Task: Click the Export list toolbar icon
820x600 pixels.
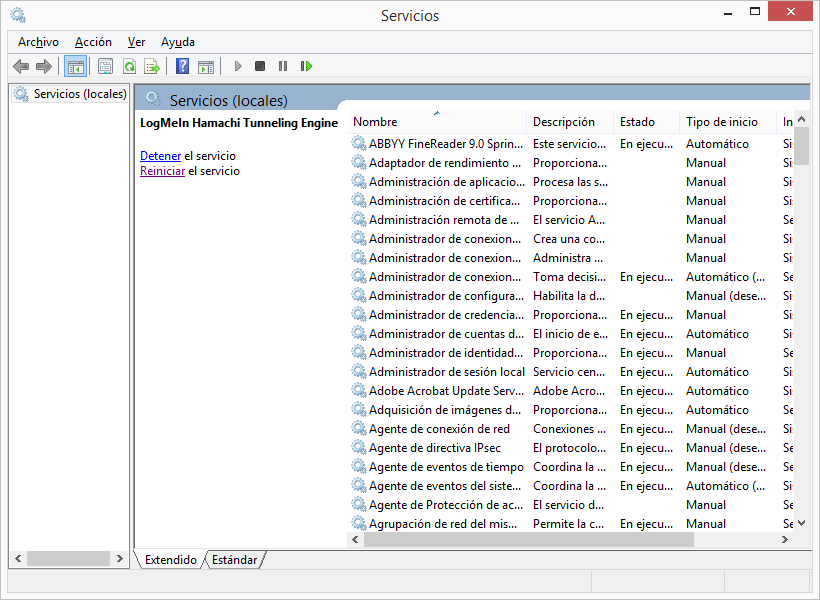Action: (152, 66)
